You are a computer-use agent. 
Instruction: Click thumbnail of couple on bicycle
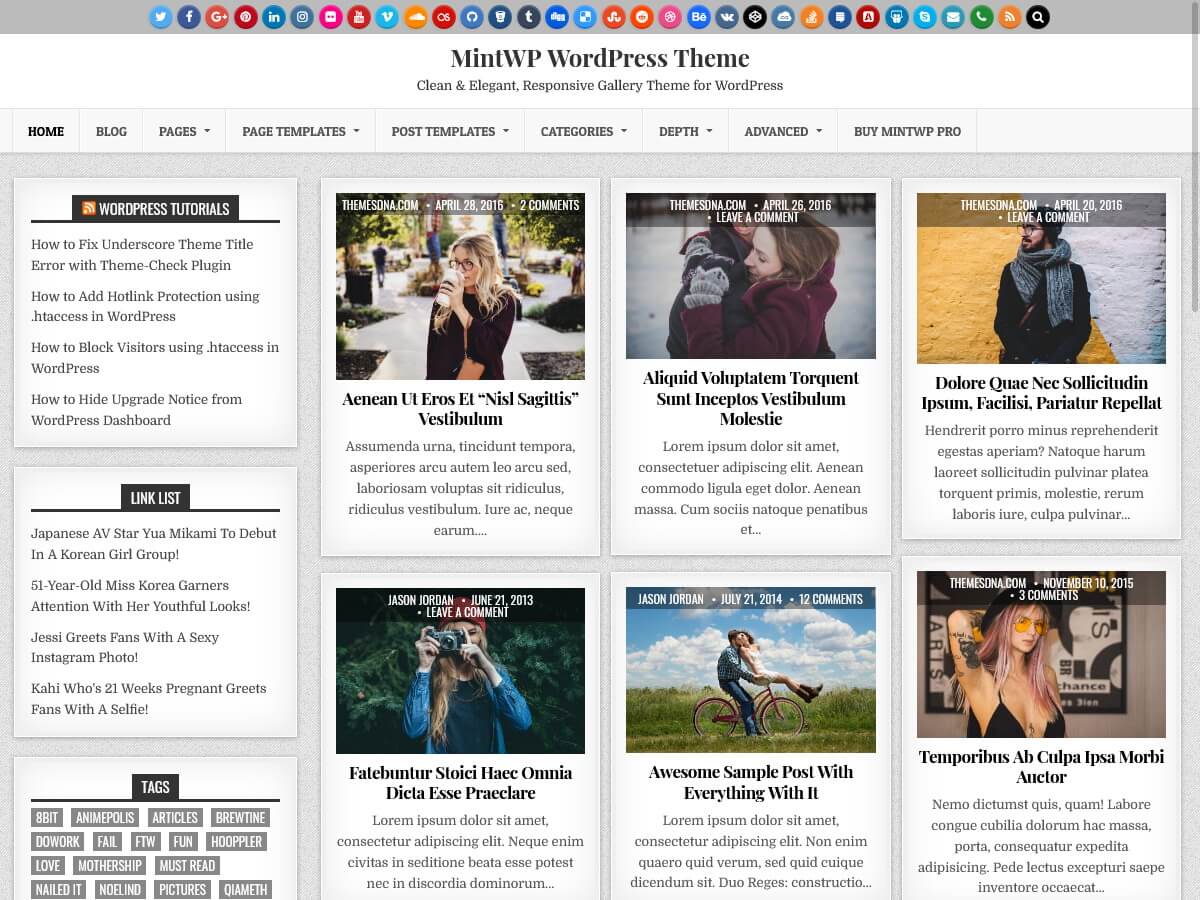[x=751, y=670]
